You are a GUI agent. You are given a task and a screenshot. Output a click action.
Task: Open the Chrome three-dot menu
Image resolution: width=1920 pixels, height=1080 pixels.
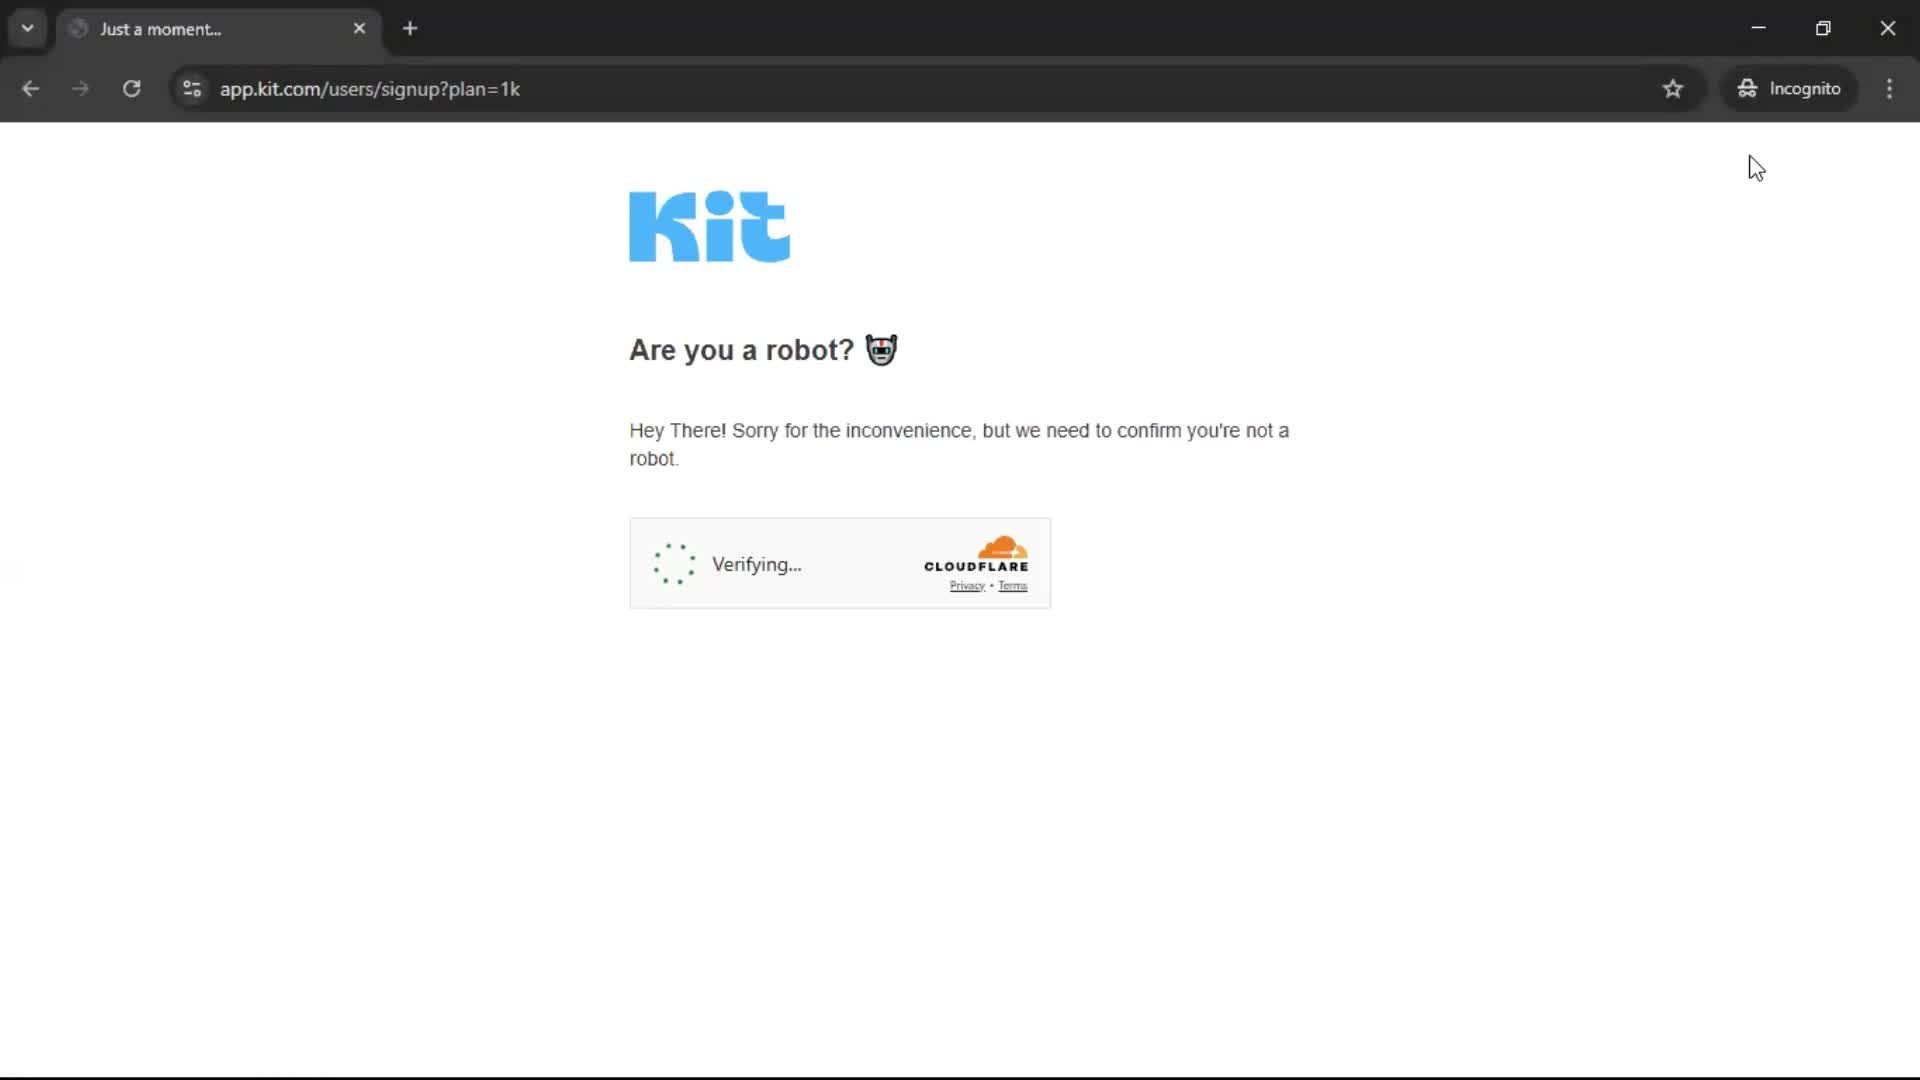point(1889,89)
